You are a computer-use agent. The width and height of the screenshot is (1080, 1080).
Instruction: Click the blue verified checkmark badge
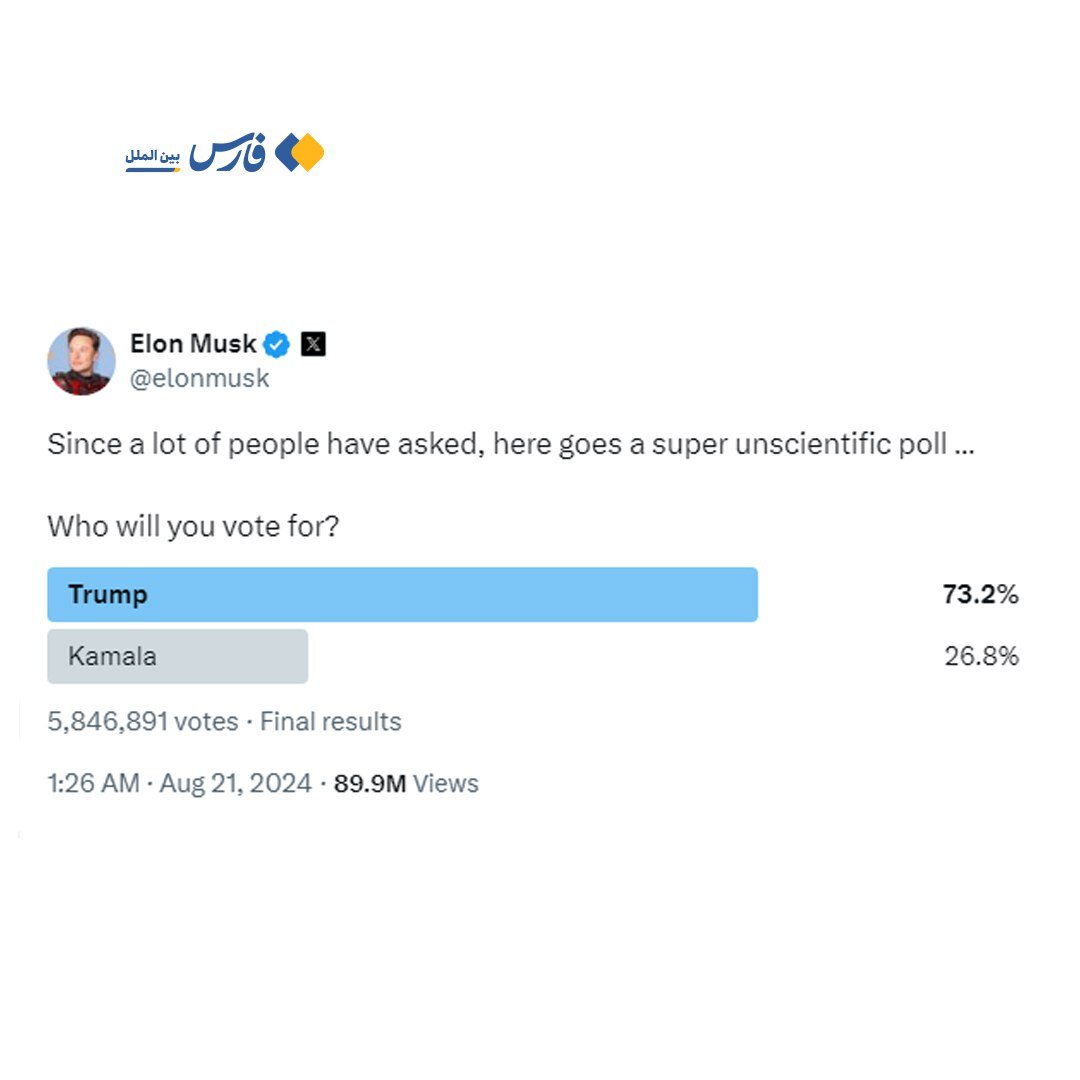tap(277, 345)
